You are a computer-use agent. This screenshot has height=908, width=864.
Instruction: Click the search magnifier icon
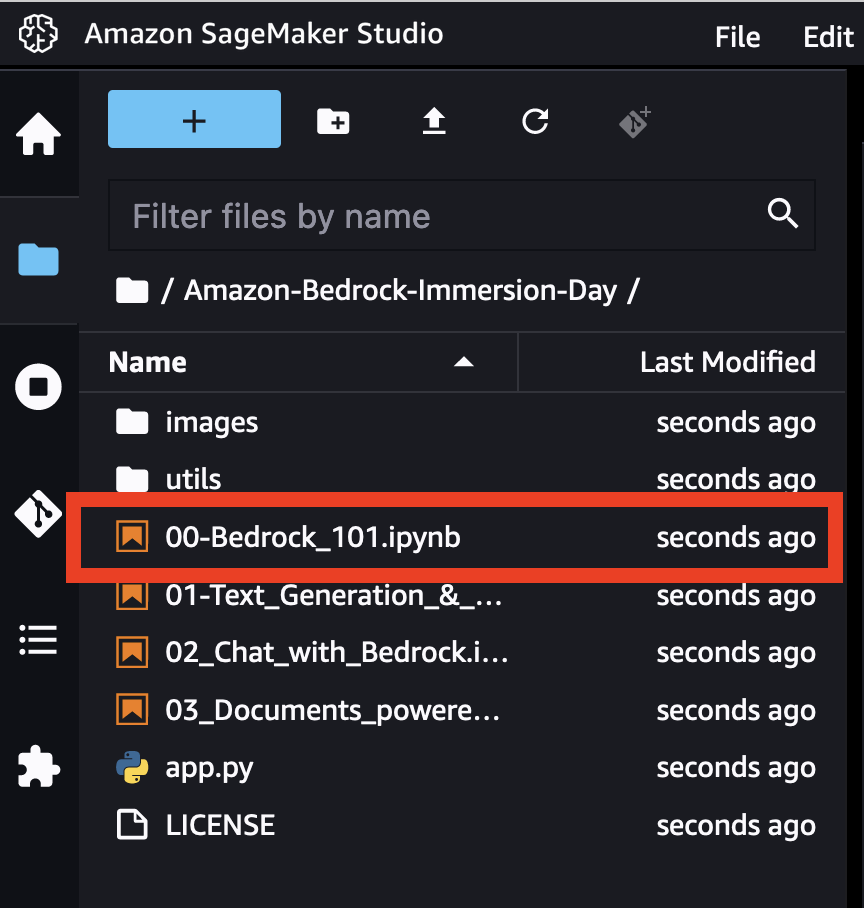(x=783, y=214)
